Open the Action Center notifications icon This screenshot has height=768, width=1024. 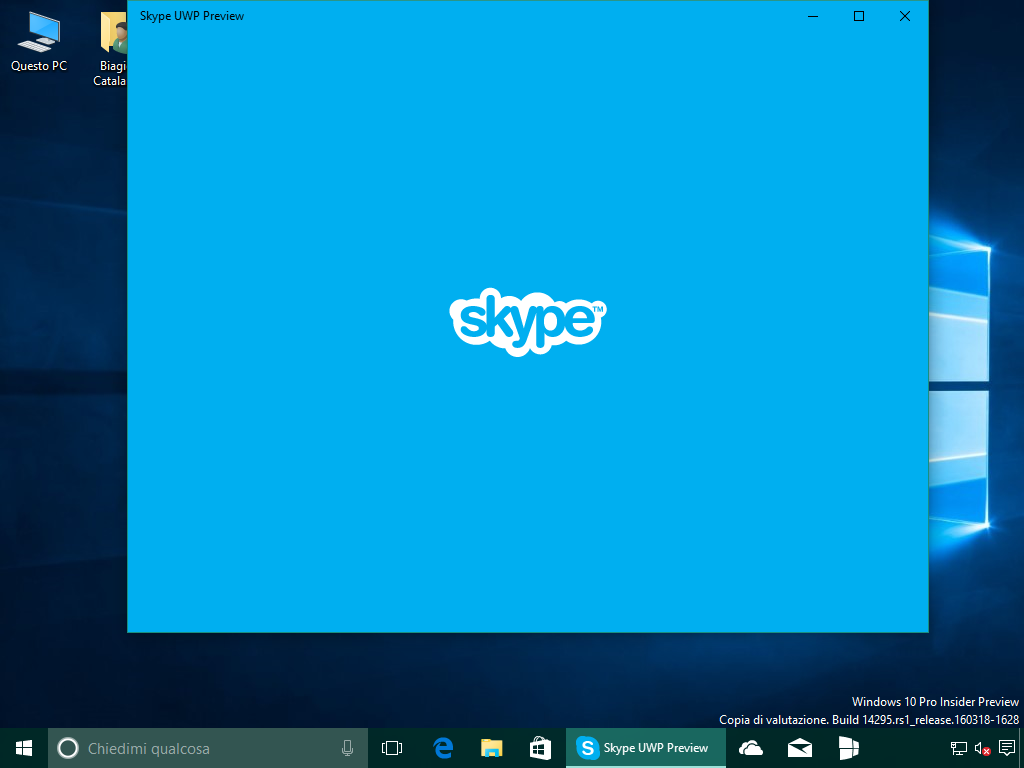(x=1006, y=748)
